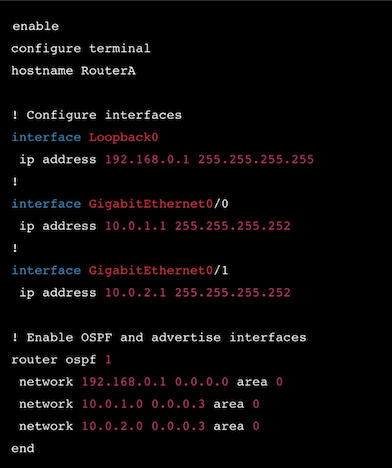Select the 'configure terminal' text
Screen dimensions: 392x468
click(x=81, y=49)
